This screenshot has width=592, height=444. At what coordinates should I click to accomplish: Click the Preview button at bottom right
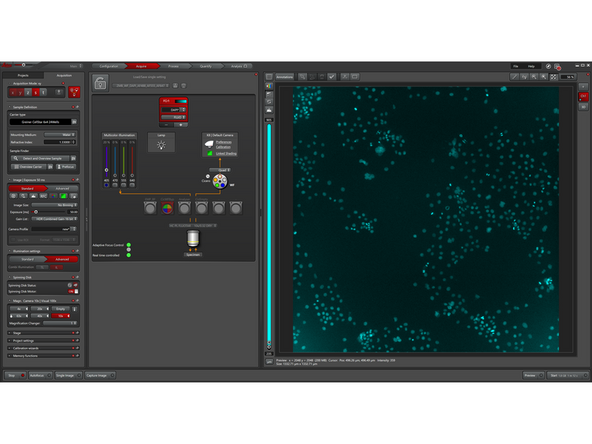pos(533,375)
